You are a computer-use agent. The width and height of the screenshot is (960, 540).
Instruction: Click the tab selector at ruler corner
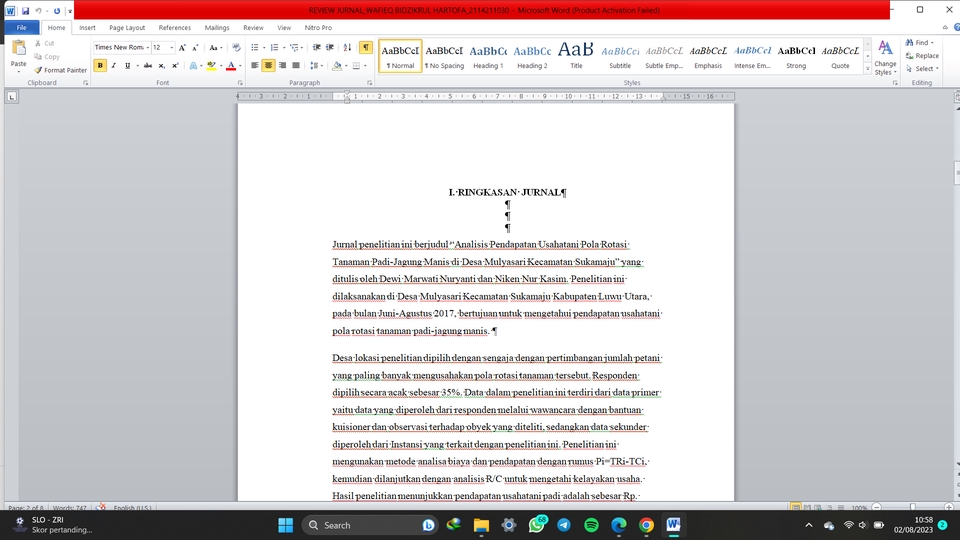click(x=12, y=96)
